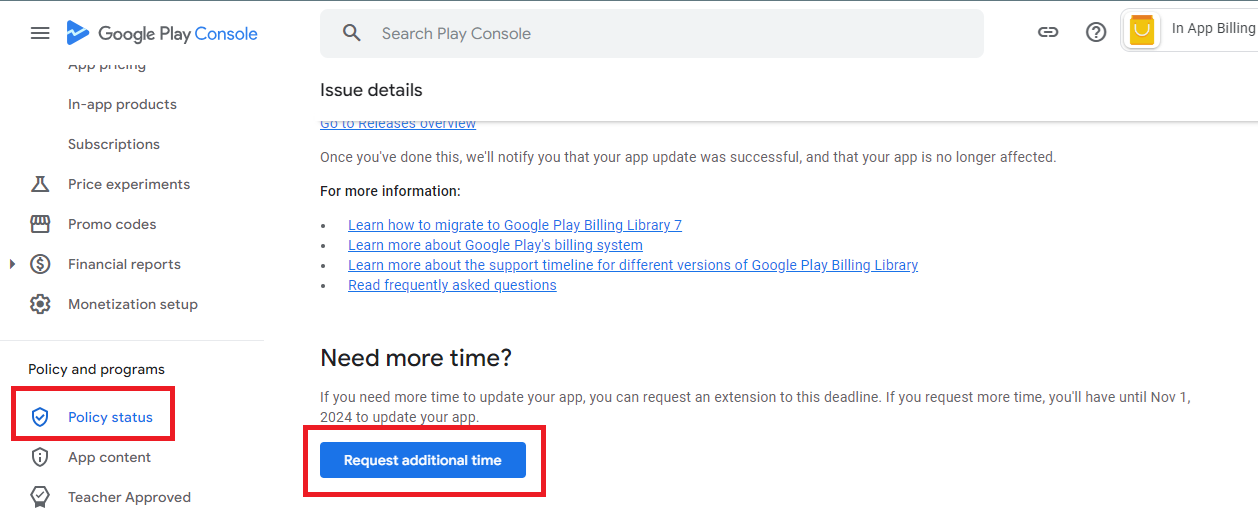Click the copy link icon

[1048, 32]
